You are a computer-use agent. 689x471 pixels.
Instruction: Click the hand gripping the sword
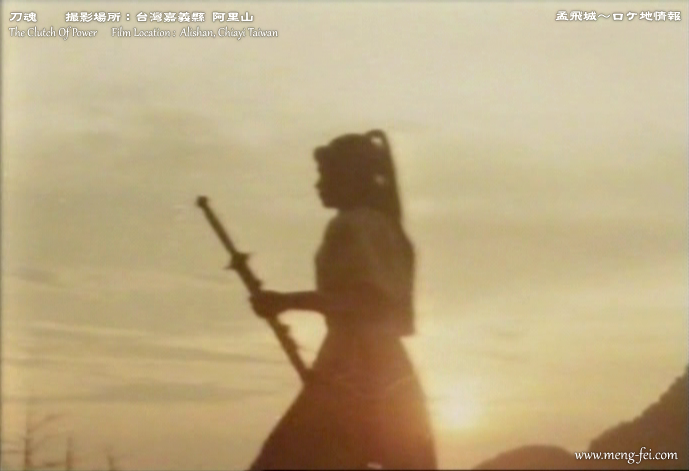(x=266, y=301)
